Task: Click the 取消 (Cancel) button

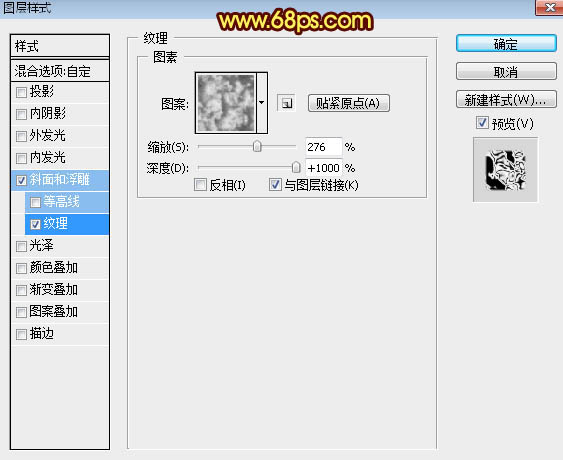Action: coord(506,72)
